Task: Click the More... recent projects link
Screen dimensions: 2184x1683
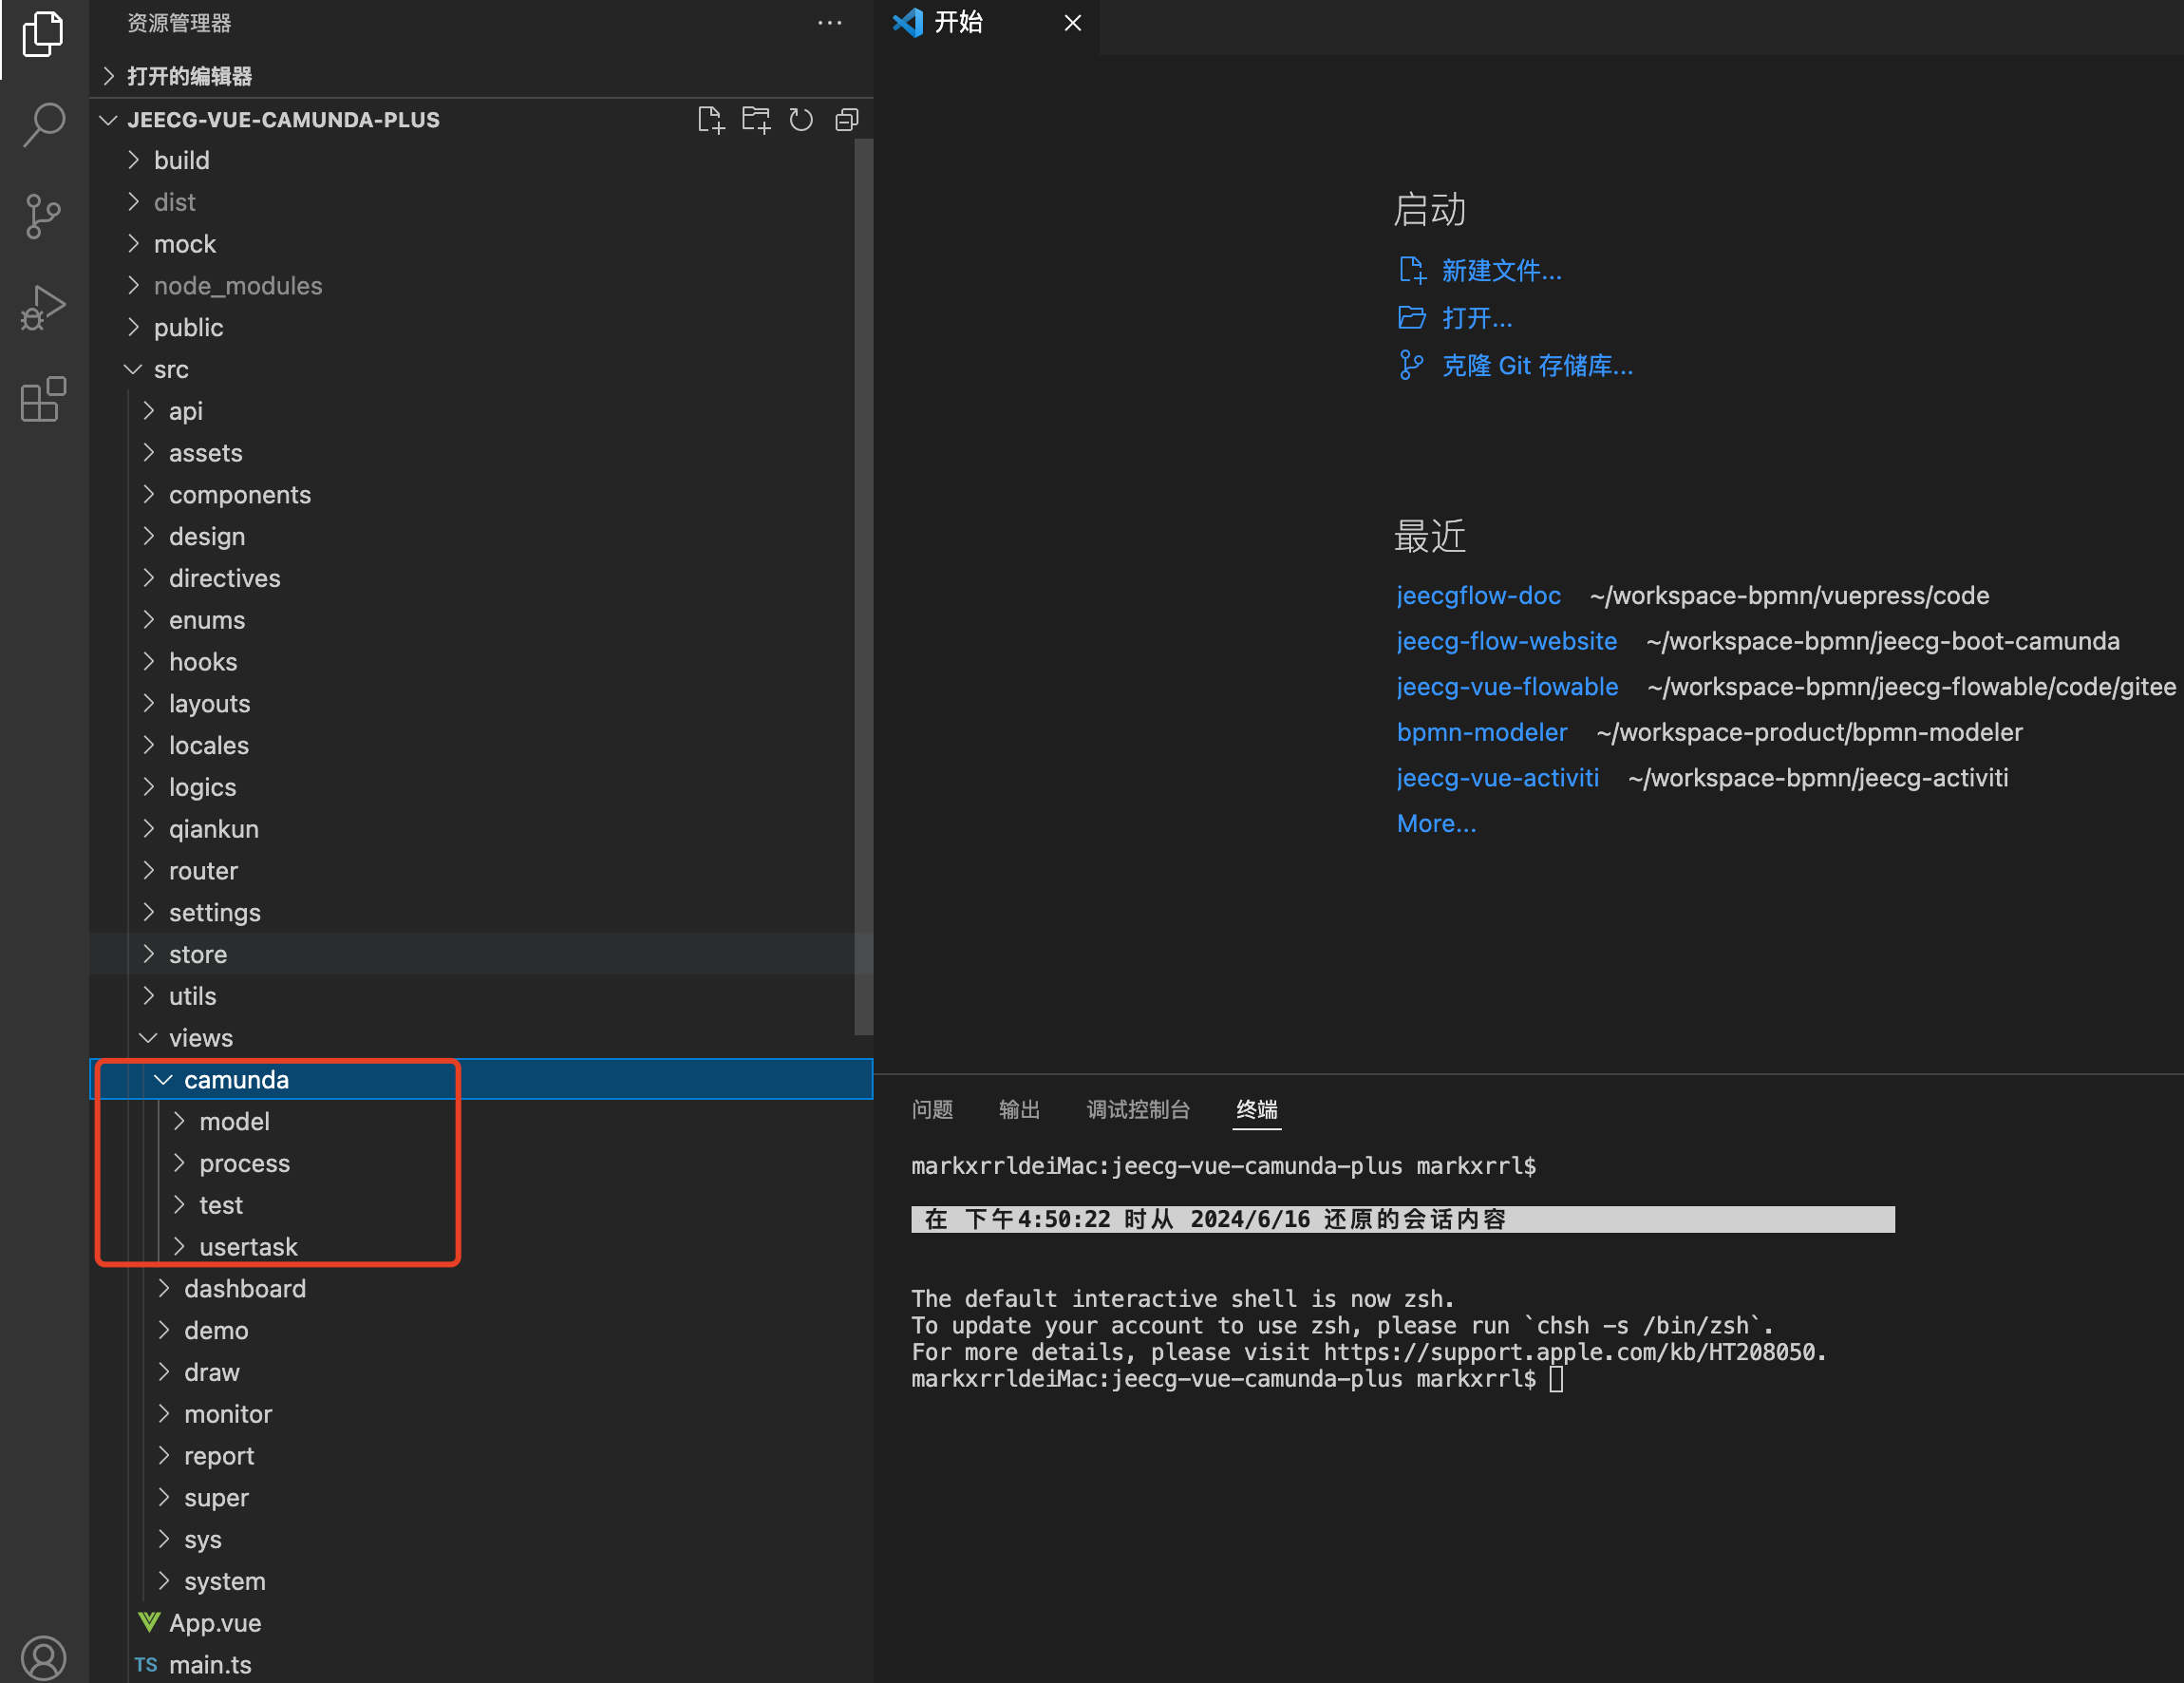Action: [x=1436, y=823]
